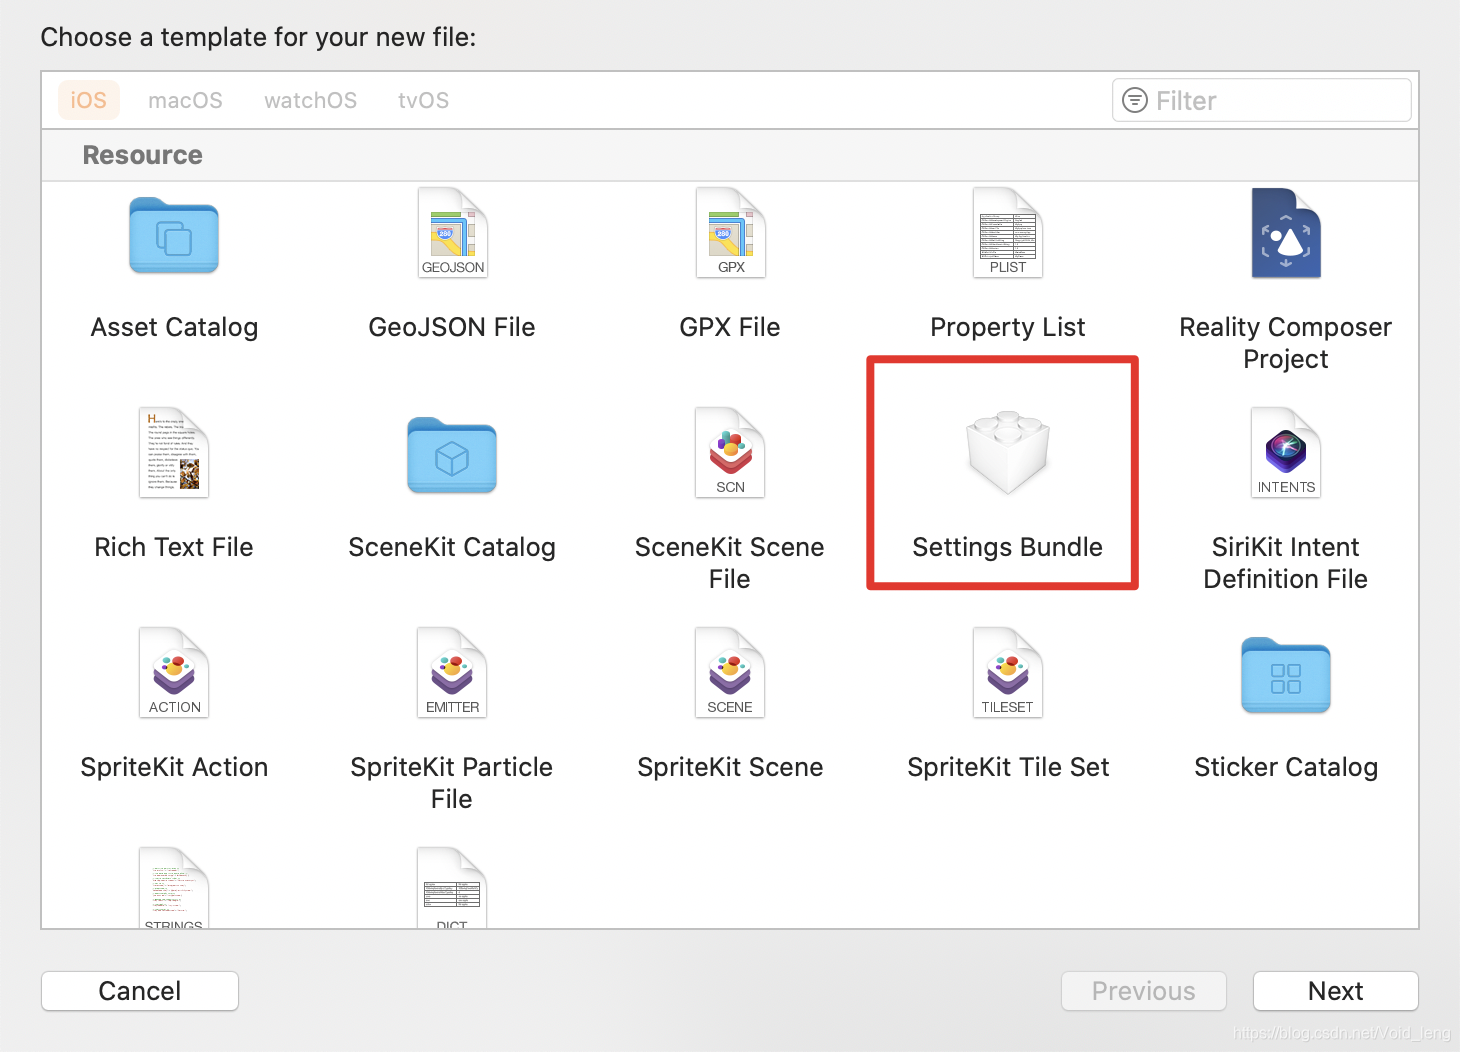The height and width of the screenshot is (1052, 1460).
Task: Select the Property List PLIST icon
Action: 1008,233
